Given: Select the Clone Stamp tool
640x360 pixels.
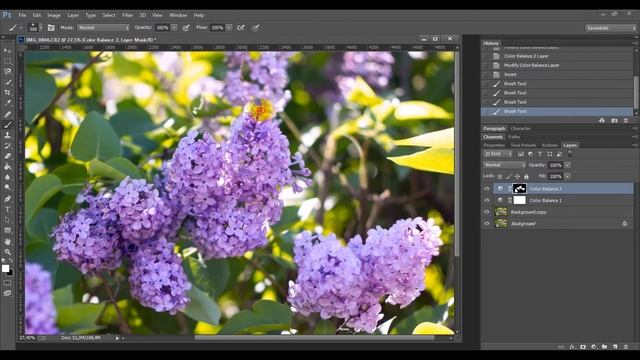Looking at the screenshot, I should coord(7,135).
